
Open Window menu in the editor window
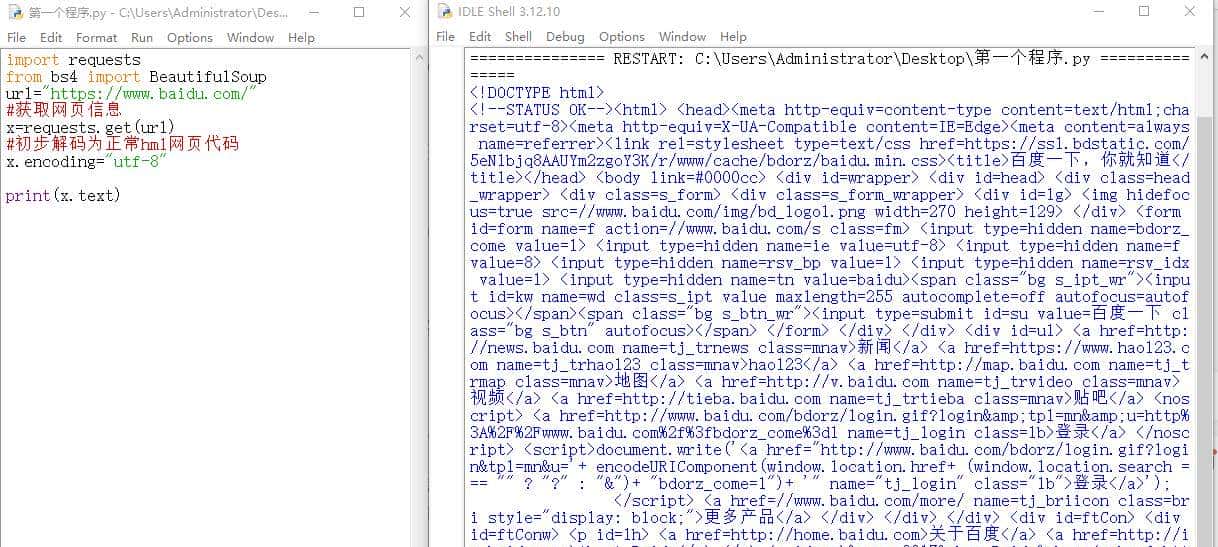[250, 37]
